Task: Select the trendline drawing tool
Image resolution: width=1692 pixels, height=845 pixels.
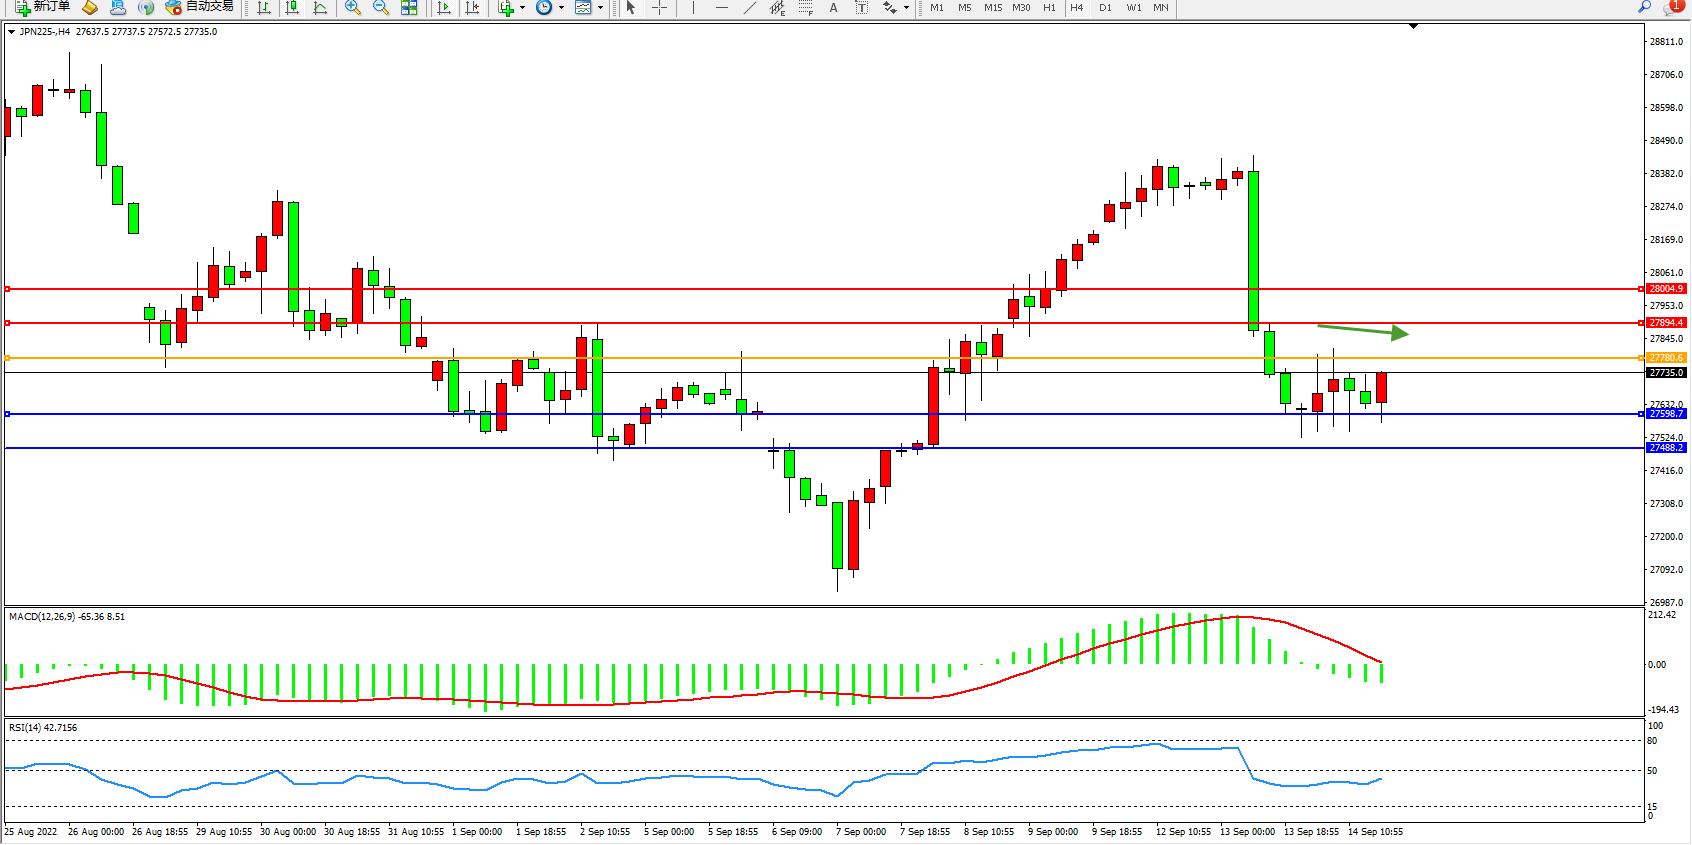Action: [x=749, y=8]
